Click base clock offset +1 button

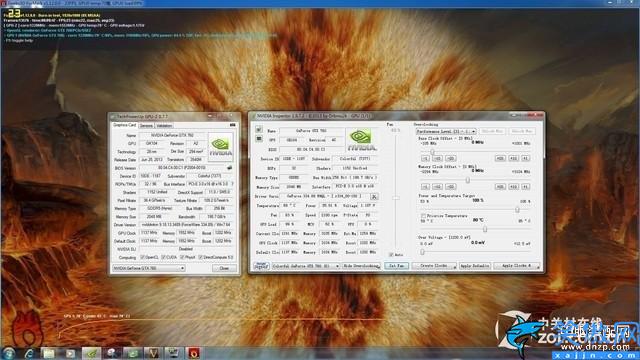tap(526, 158)
